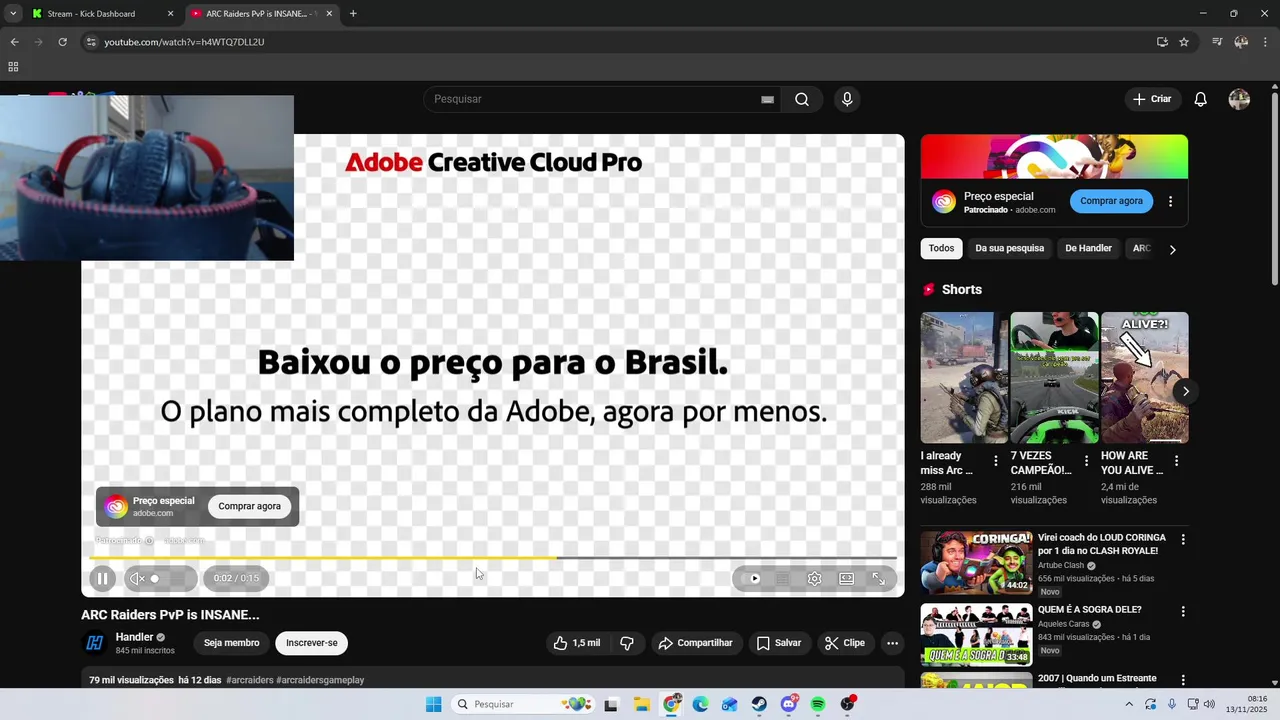Viewport: 1280px width, 720px height.
Task: Go back to the previous page
Action: [14, 42]
